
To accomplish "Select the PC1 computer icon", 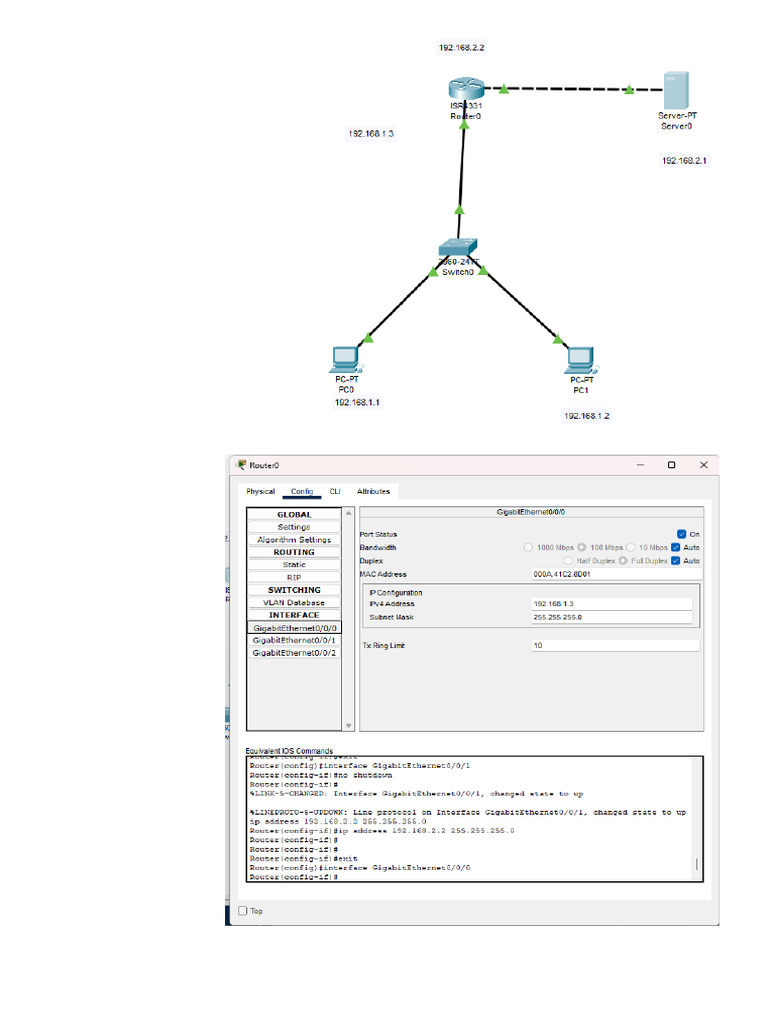I will coord(581,360).
